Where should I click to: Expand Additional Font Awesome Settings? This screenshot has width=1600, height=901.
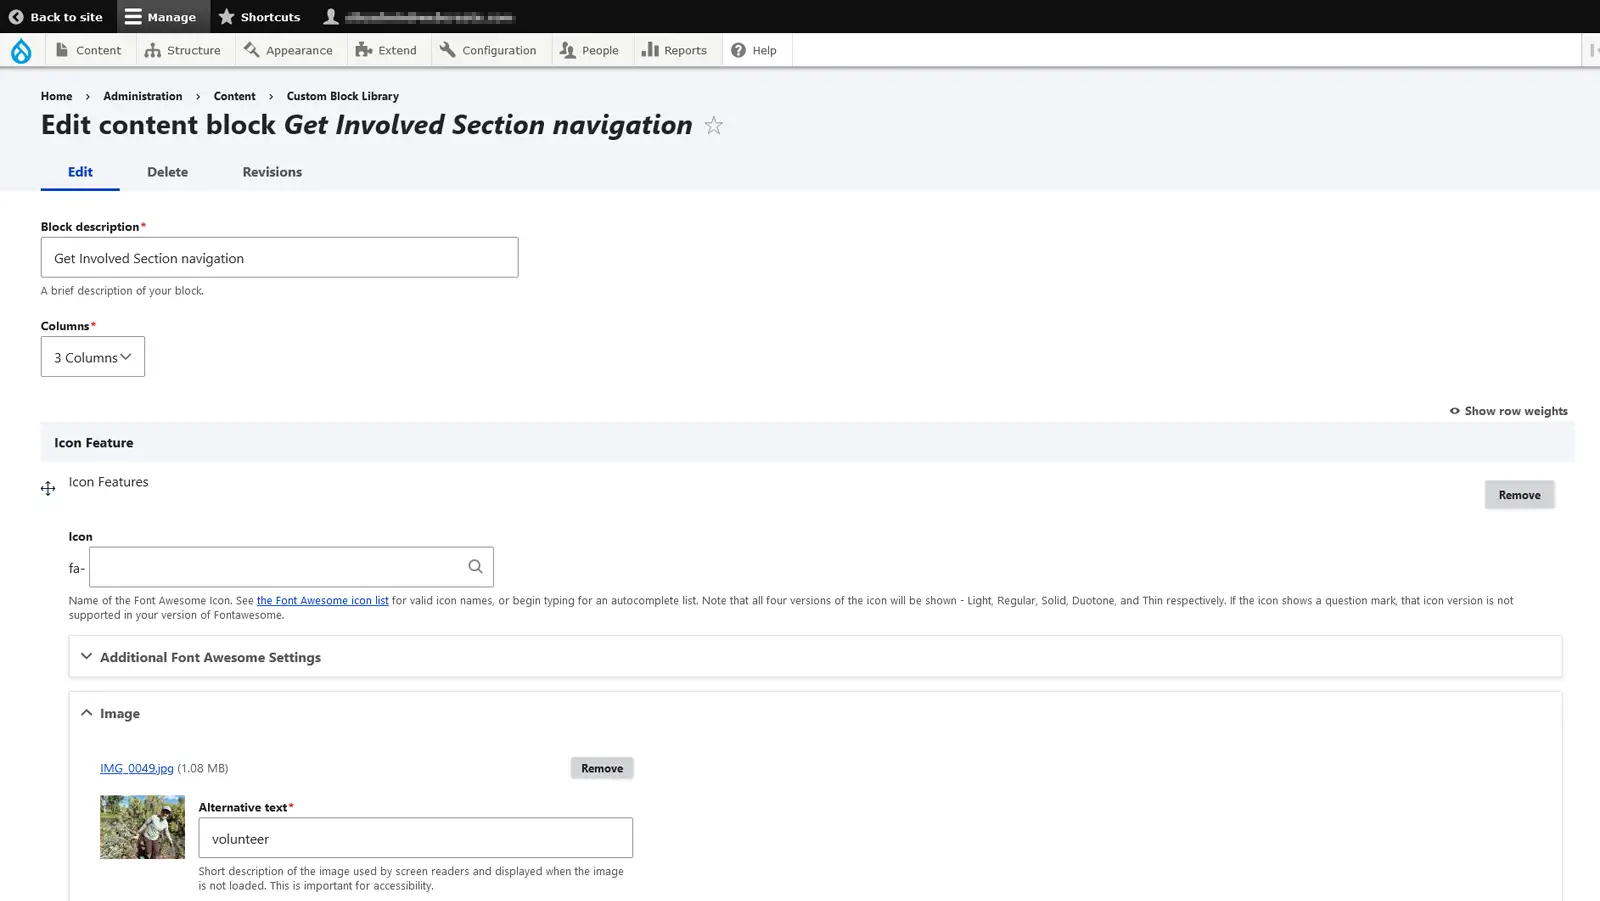pyautogui.click(x=210, y=657)
